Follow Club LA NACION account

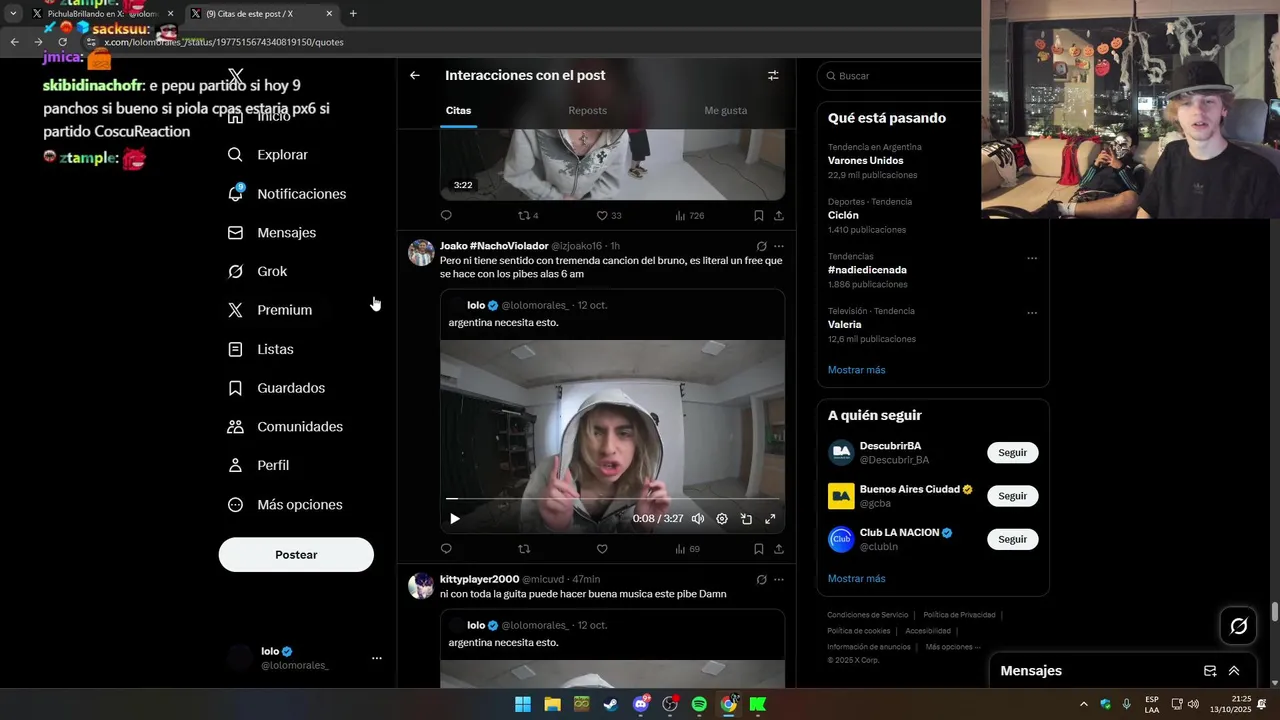click(1012, 539)
